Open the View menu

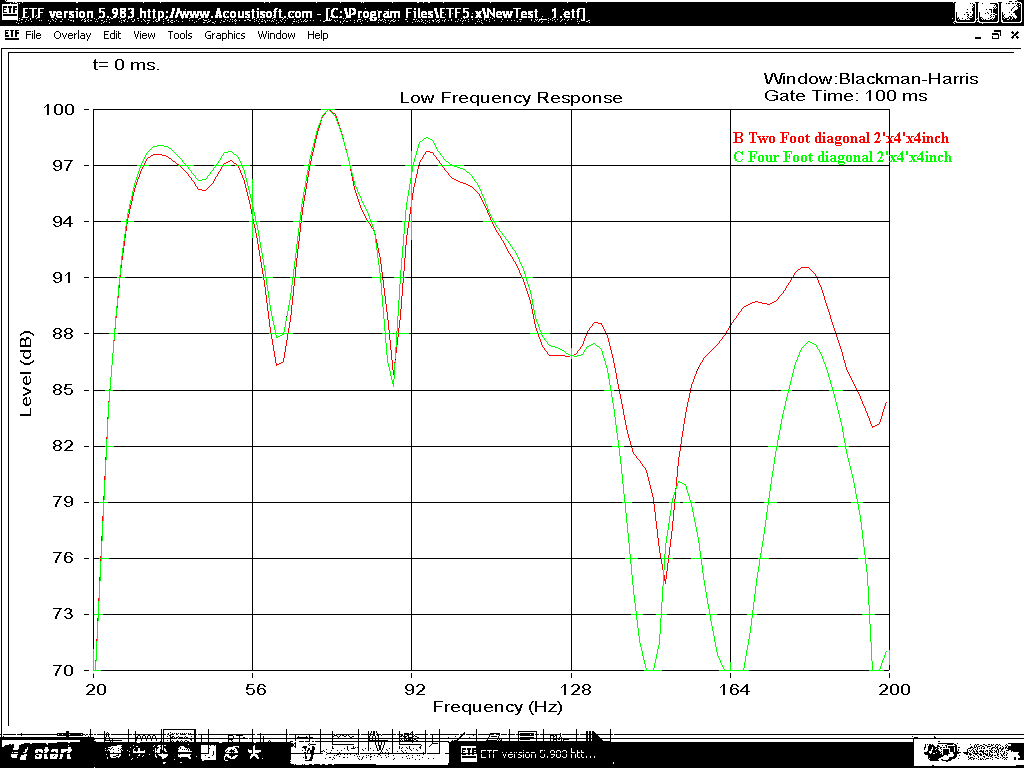click(x=144, y=35)
